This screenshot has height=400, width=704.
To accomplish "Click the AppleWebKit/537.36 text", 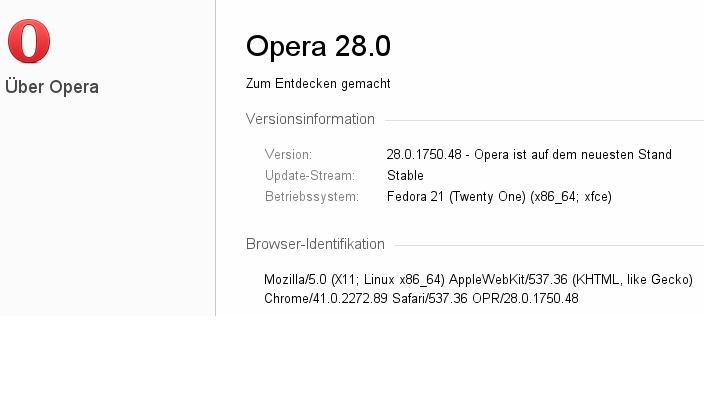I will 508,280.
